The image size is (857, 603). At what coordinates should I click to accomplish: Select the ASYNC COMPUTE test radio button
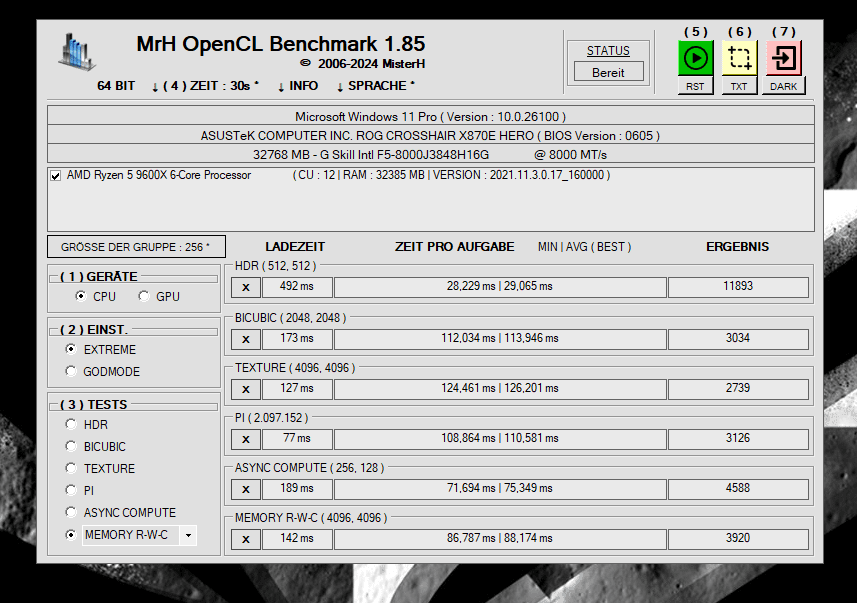(x=71, y=512)
